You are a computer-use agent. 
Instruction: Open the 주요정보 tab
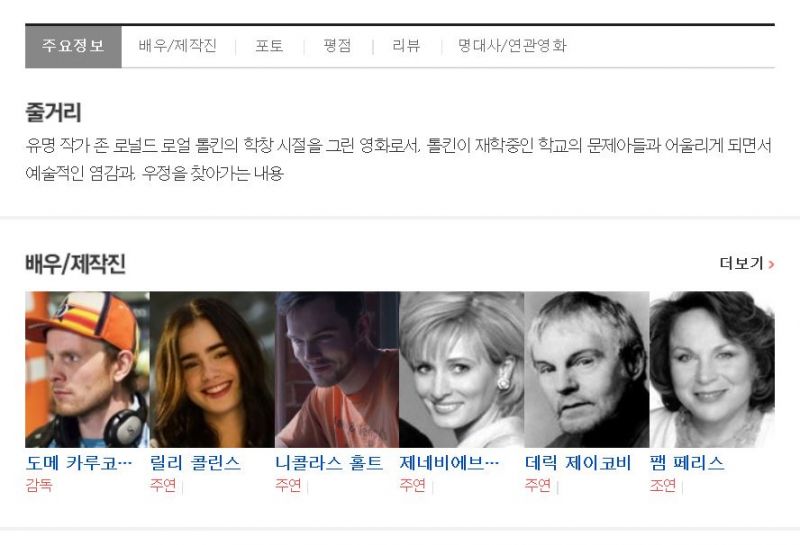73,46
